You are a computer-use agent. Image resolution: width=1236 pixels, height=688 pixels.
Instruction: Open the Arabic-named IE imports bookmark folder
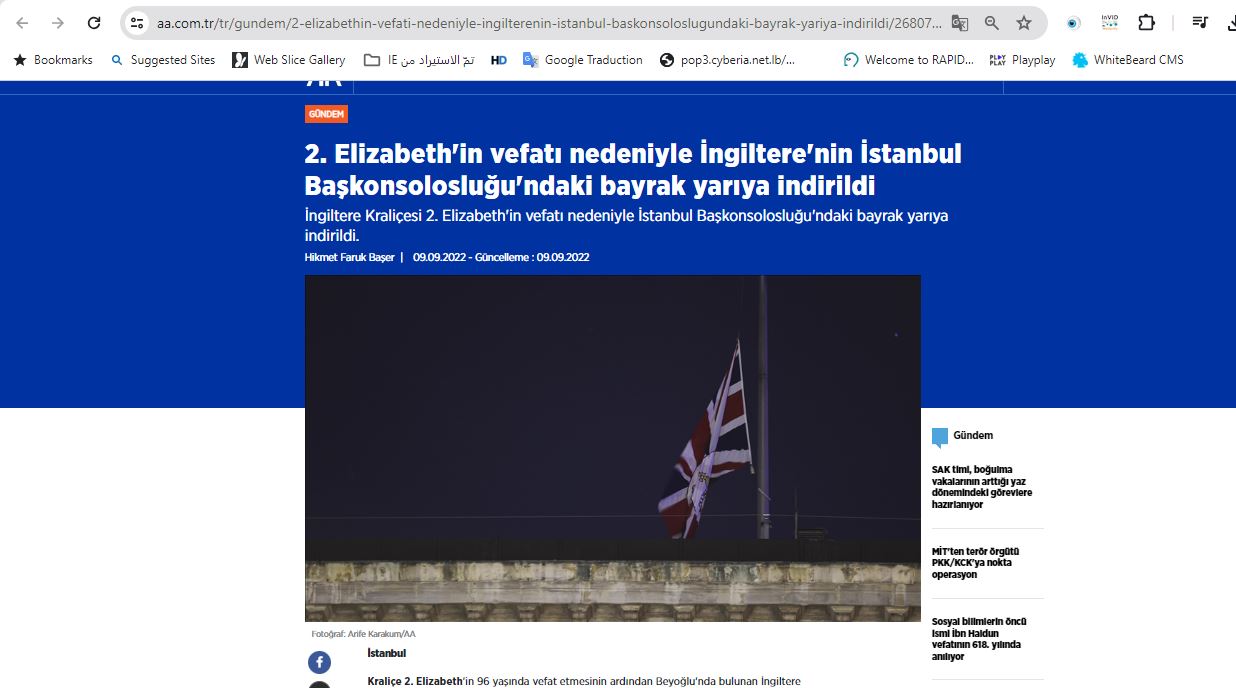[x=418, y=60]
